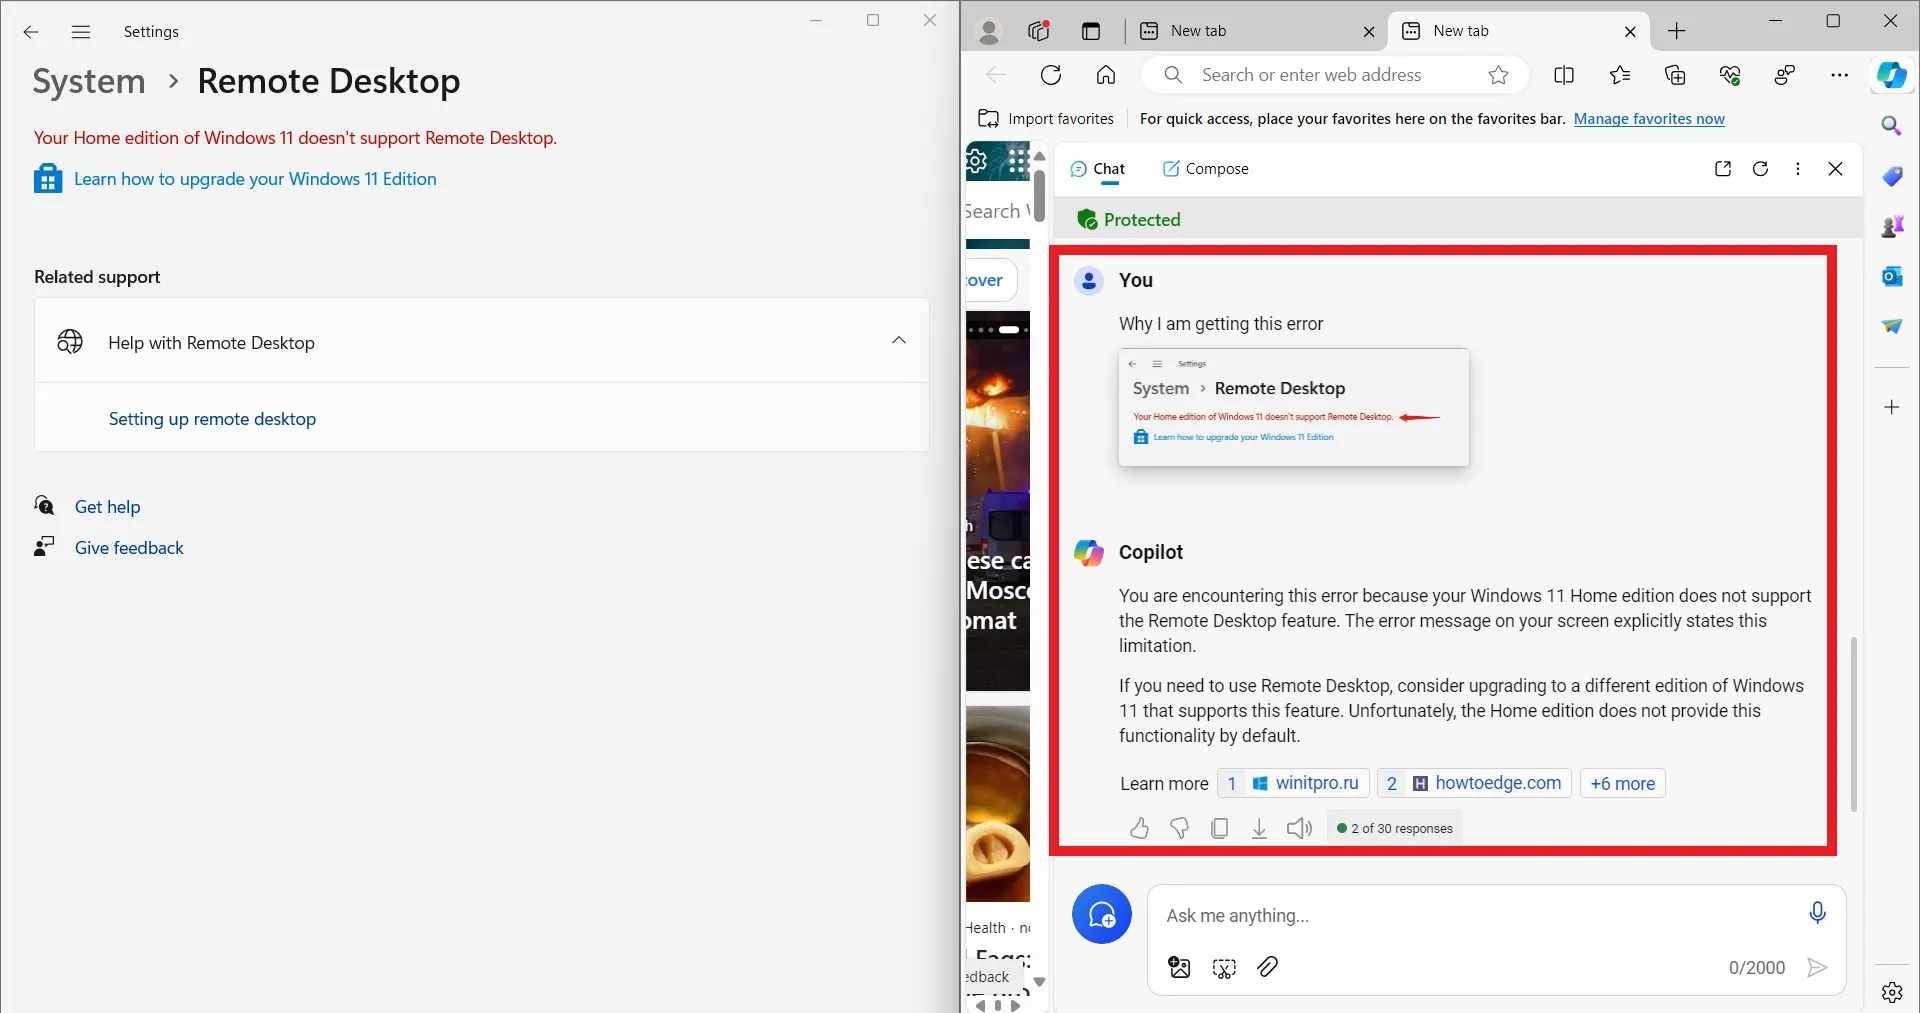1920x1013 pixels.
Task: Enter split screen mode in Edge
Action: (x=1564, y=75)
